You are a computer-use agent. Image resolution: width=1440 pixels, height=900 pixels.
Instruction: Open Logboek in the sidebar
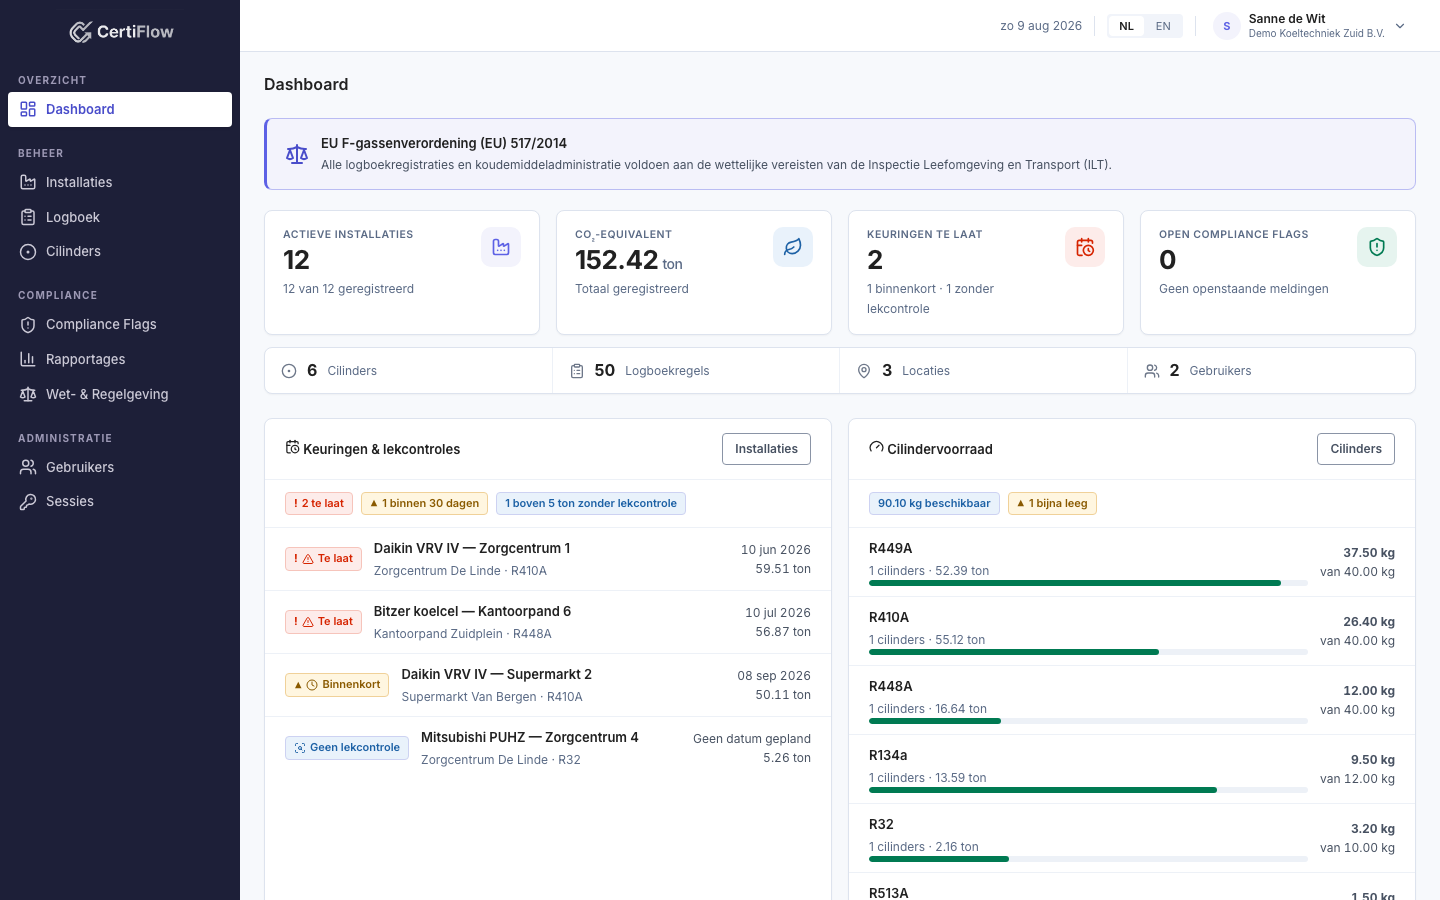point(120,217)
